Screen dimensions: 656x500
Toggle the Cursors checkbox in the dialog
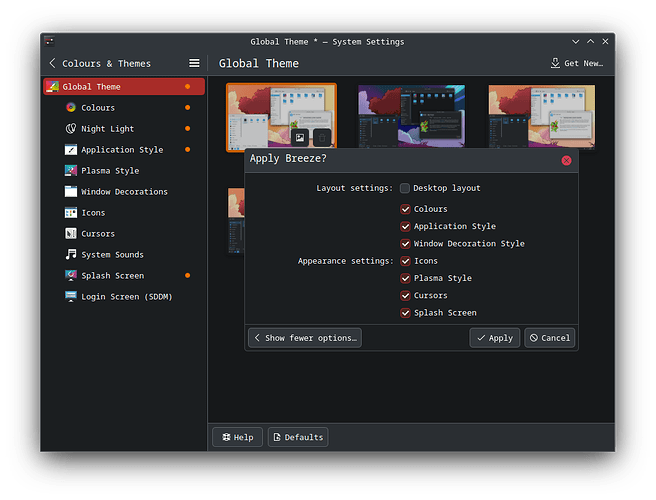point(405,296)
